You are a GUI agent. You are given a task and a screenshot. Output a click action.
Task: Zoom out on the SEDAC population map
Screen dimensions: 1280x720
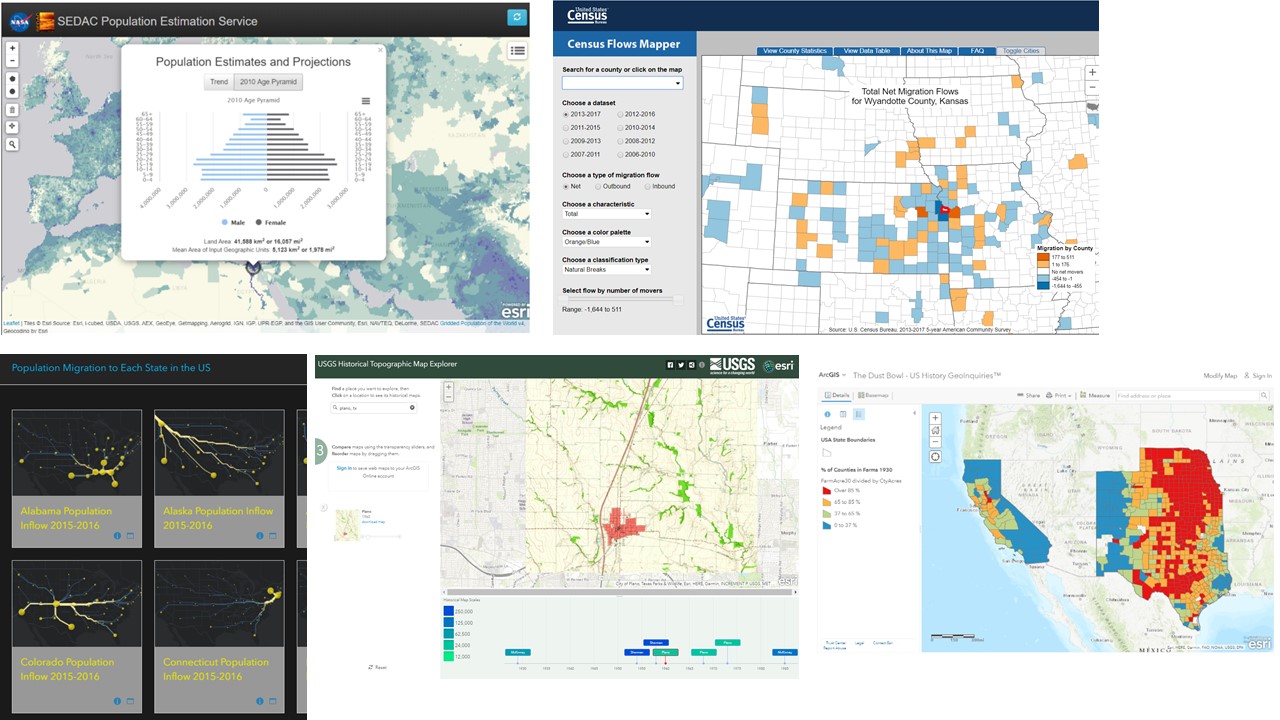point(12,60)
